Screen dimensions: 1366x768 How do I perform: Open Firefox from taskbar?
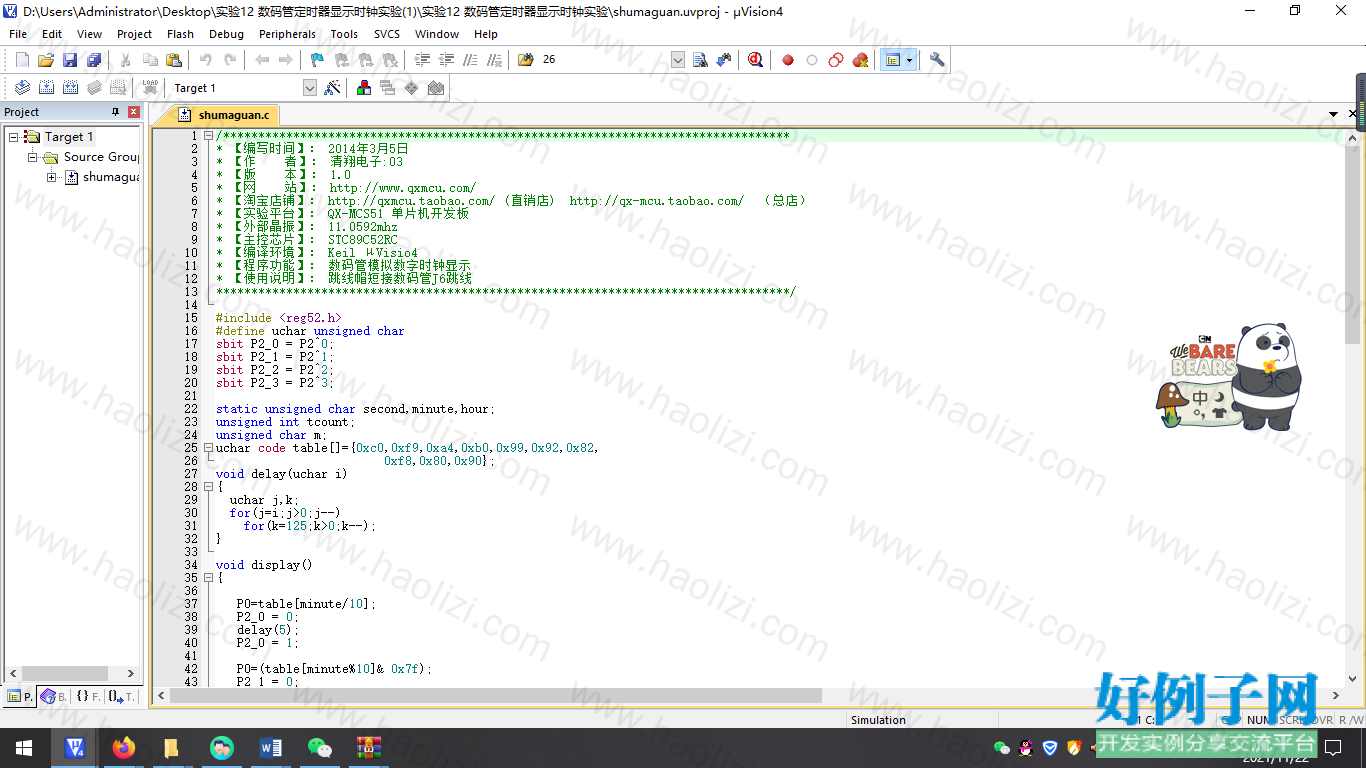[x=124, y=747]
